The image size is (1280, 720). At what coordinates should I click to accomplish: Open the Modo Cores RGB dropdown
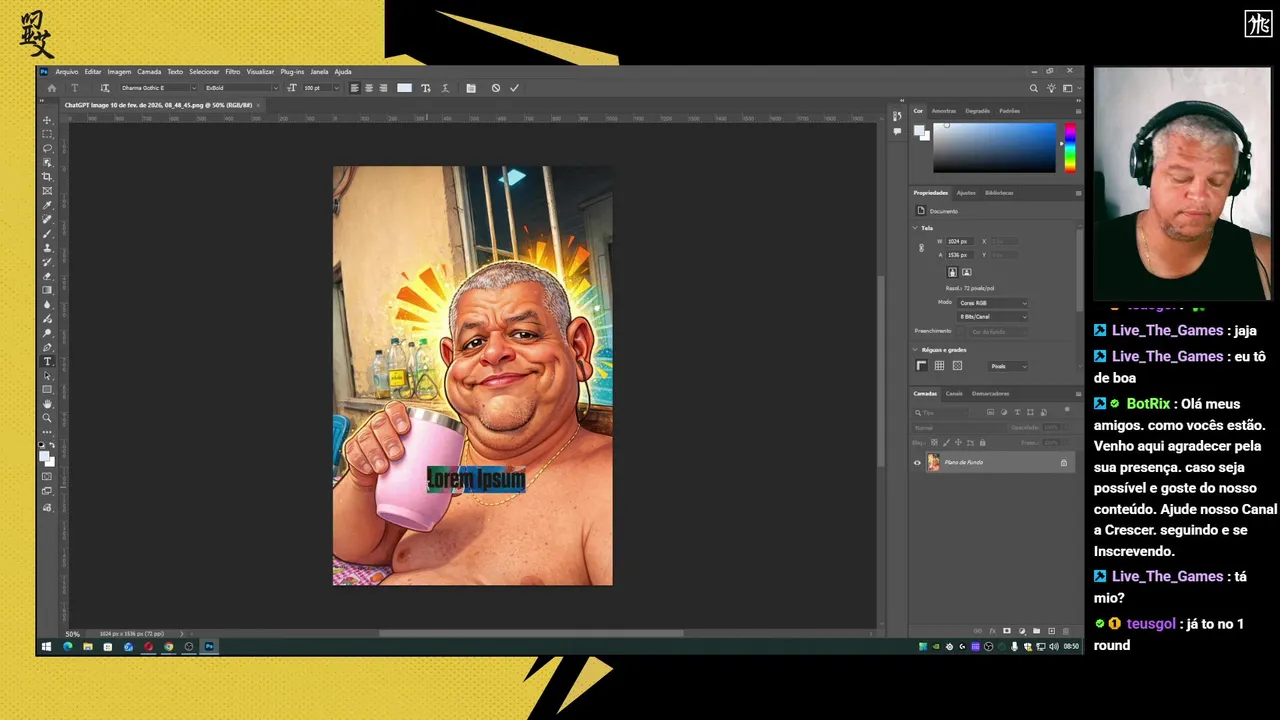tap(992, 303)
